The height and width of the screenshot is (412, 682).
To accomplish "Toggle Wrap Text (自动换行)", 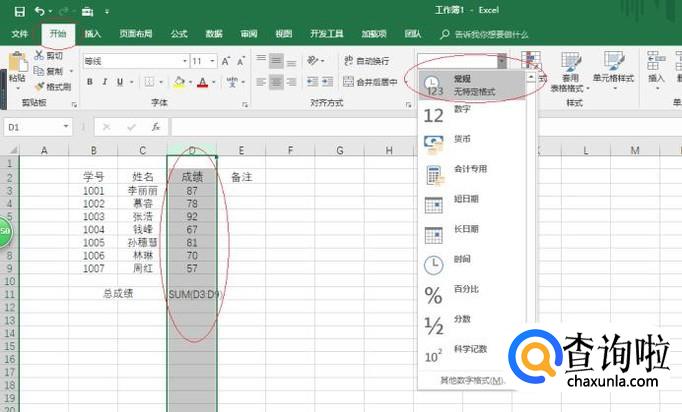I will (366, 60).
